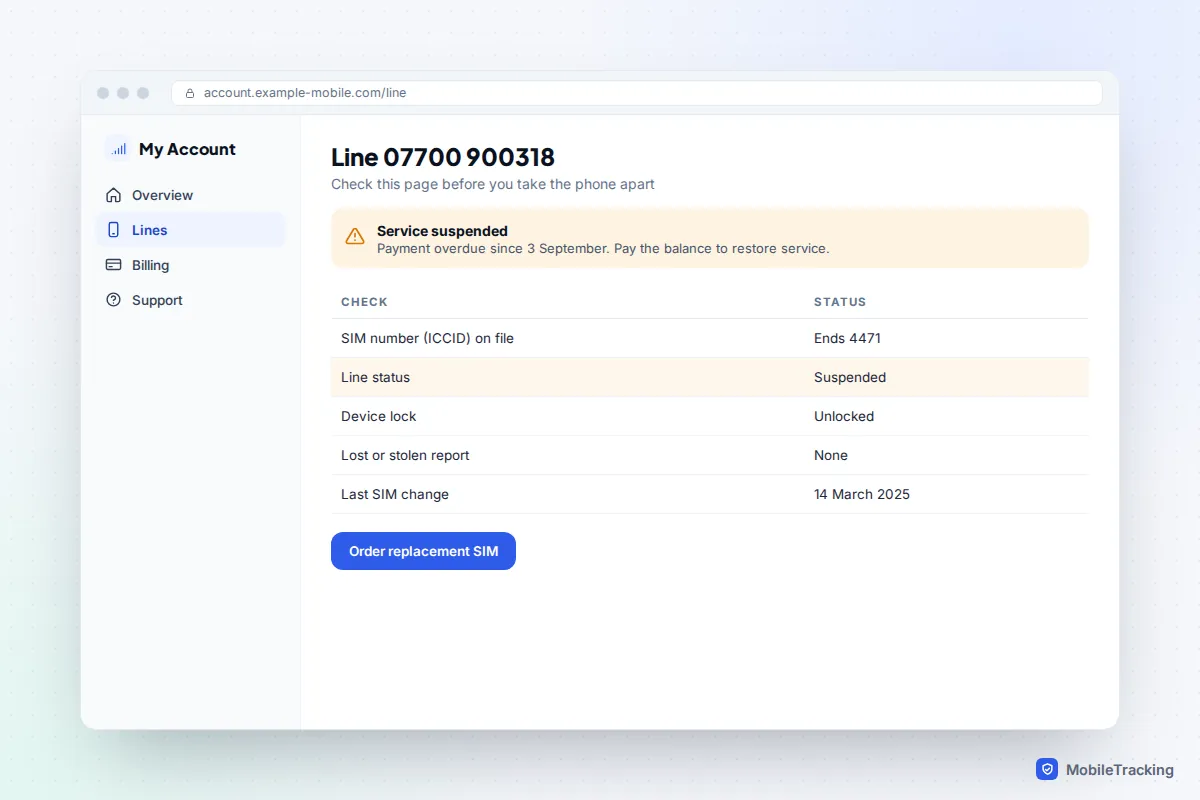Click the Last SIM change label
This screenshot has width=1200, height=800.
coord(395,494)
